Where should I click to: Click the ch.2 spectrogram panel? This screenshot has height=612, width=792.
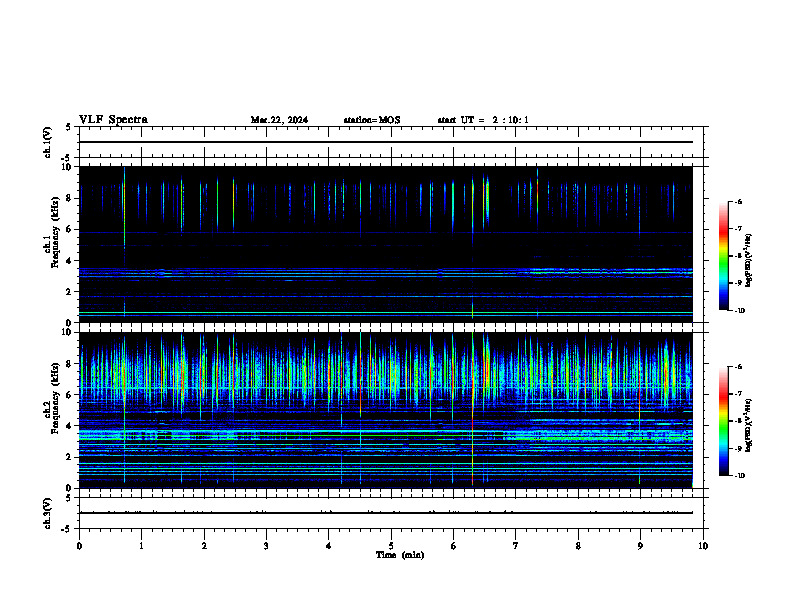pyautogui.click(x=386, y=410)
